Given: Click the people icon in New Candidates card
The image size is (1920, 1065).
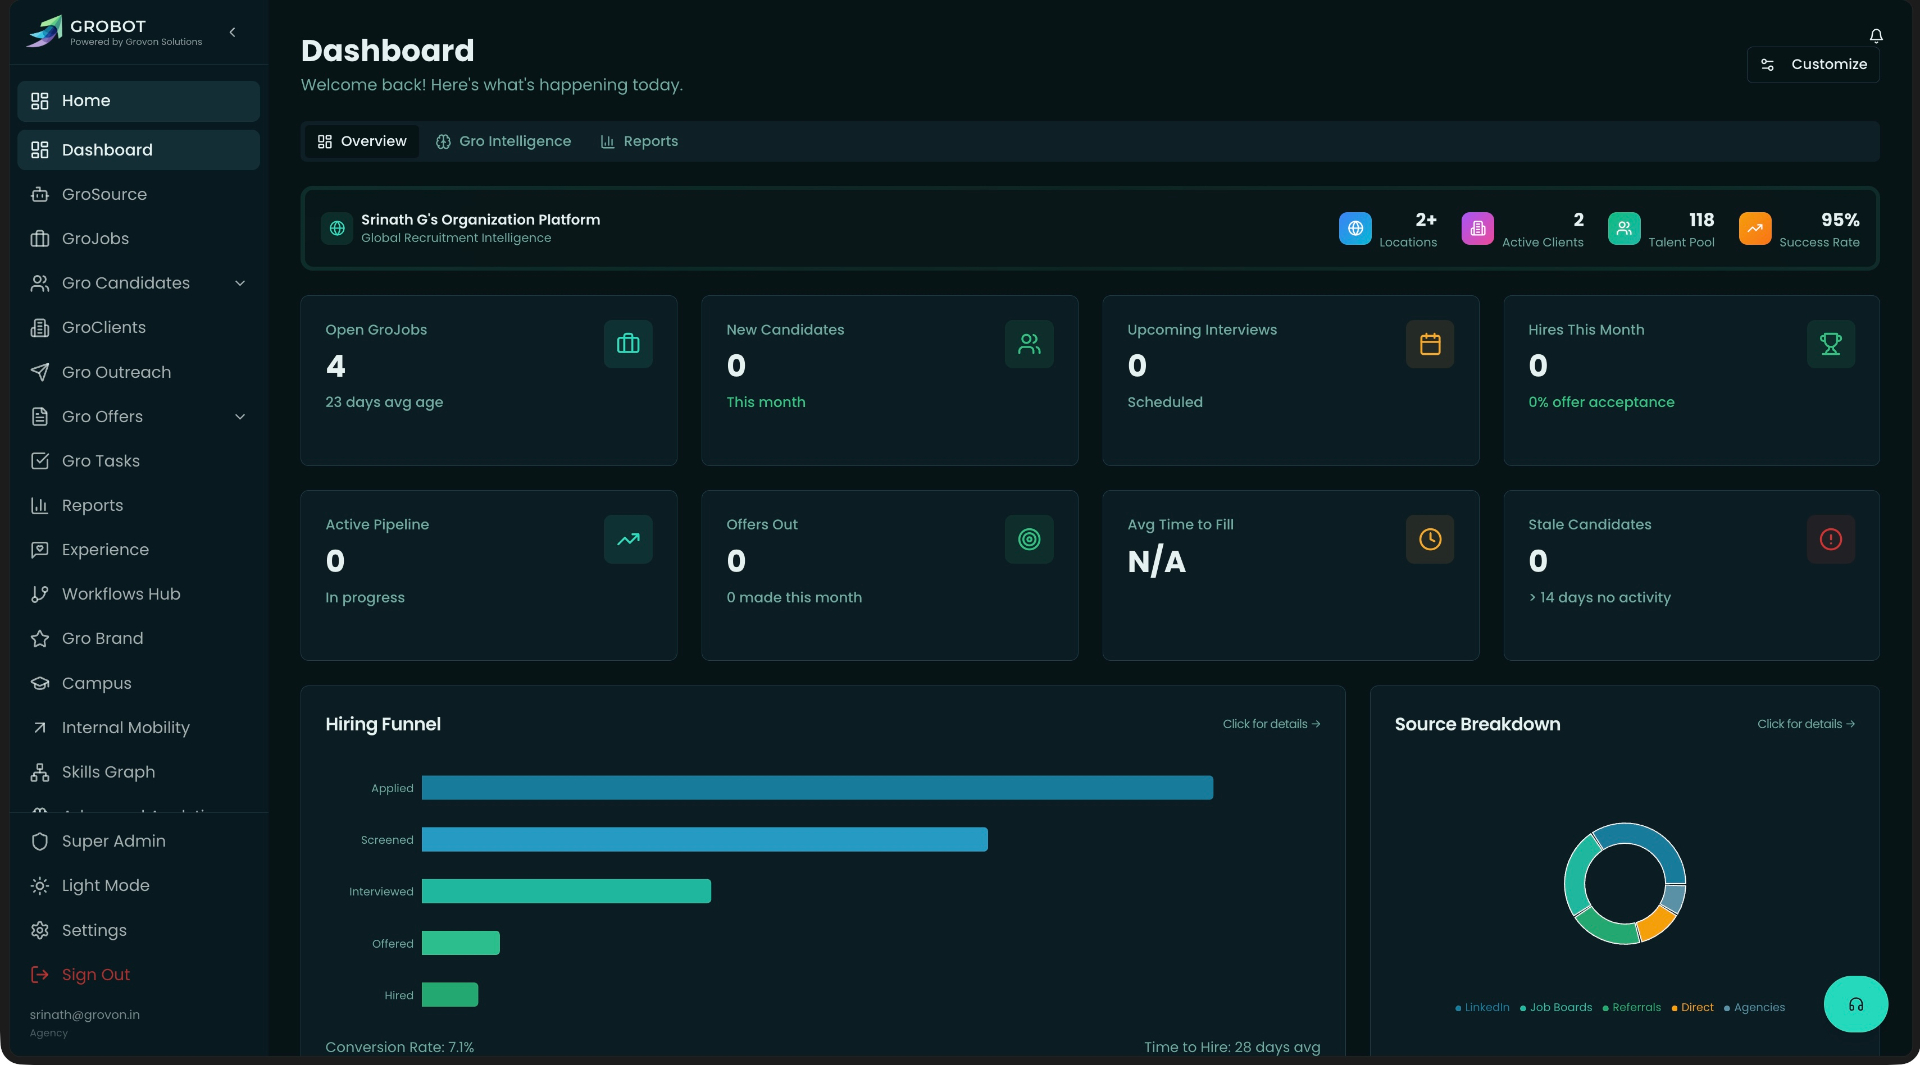Looking at the screenshot, I should 1029,344.
